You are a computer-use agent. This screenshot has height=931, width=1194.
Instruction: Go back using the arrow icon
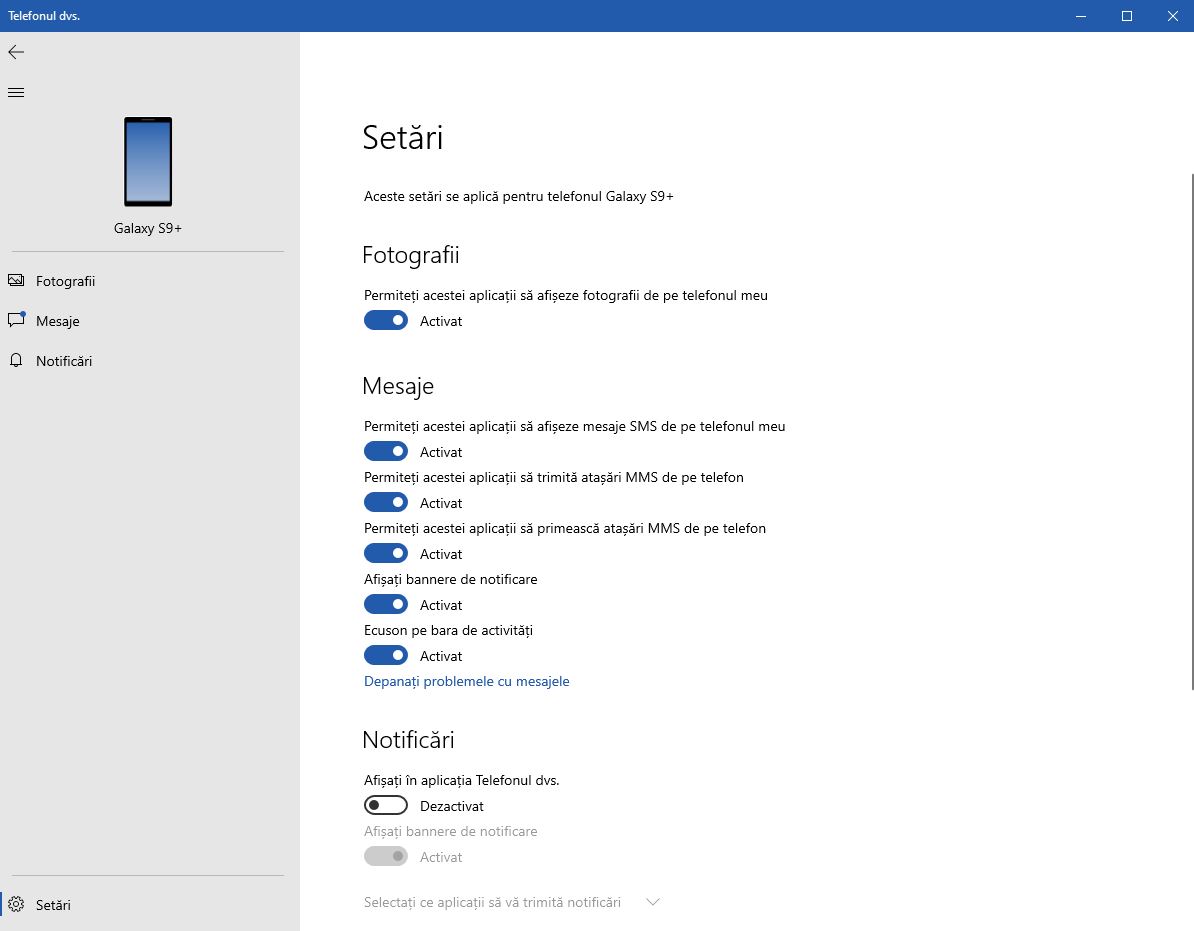[x=16, y=52]
